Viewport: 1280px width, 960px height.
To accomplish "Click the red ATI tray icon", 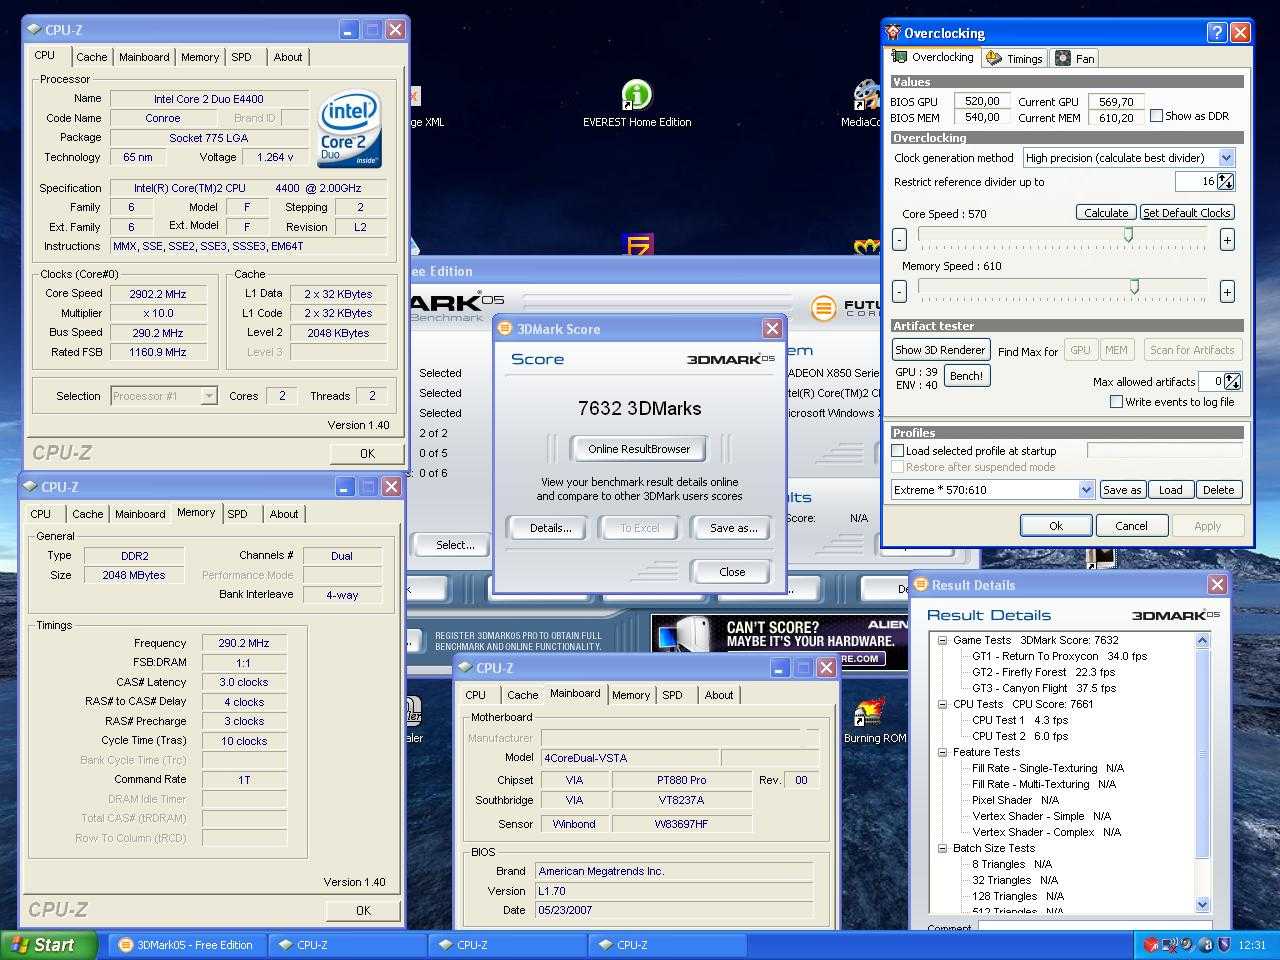I will pos(1150,945).
